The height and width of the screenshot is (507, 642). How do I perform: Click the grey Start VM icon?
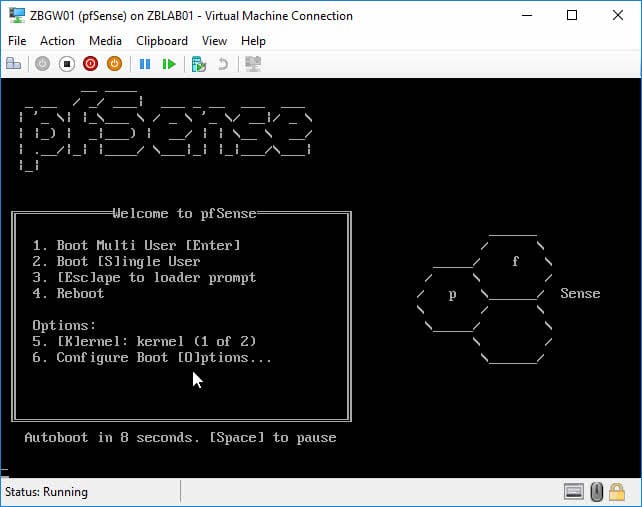[43, 64]
